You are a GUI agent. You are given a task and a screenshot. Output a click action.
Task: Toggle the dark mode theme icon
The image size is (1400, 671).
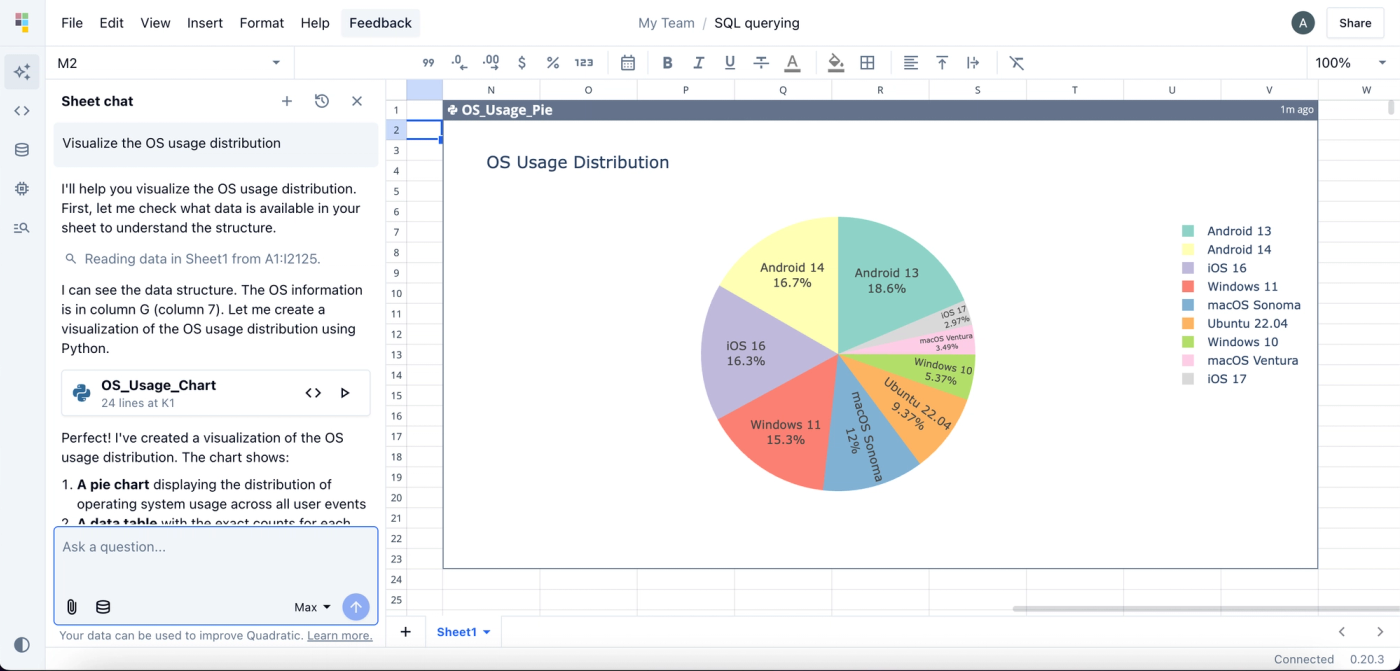point(22,645)
